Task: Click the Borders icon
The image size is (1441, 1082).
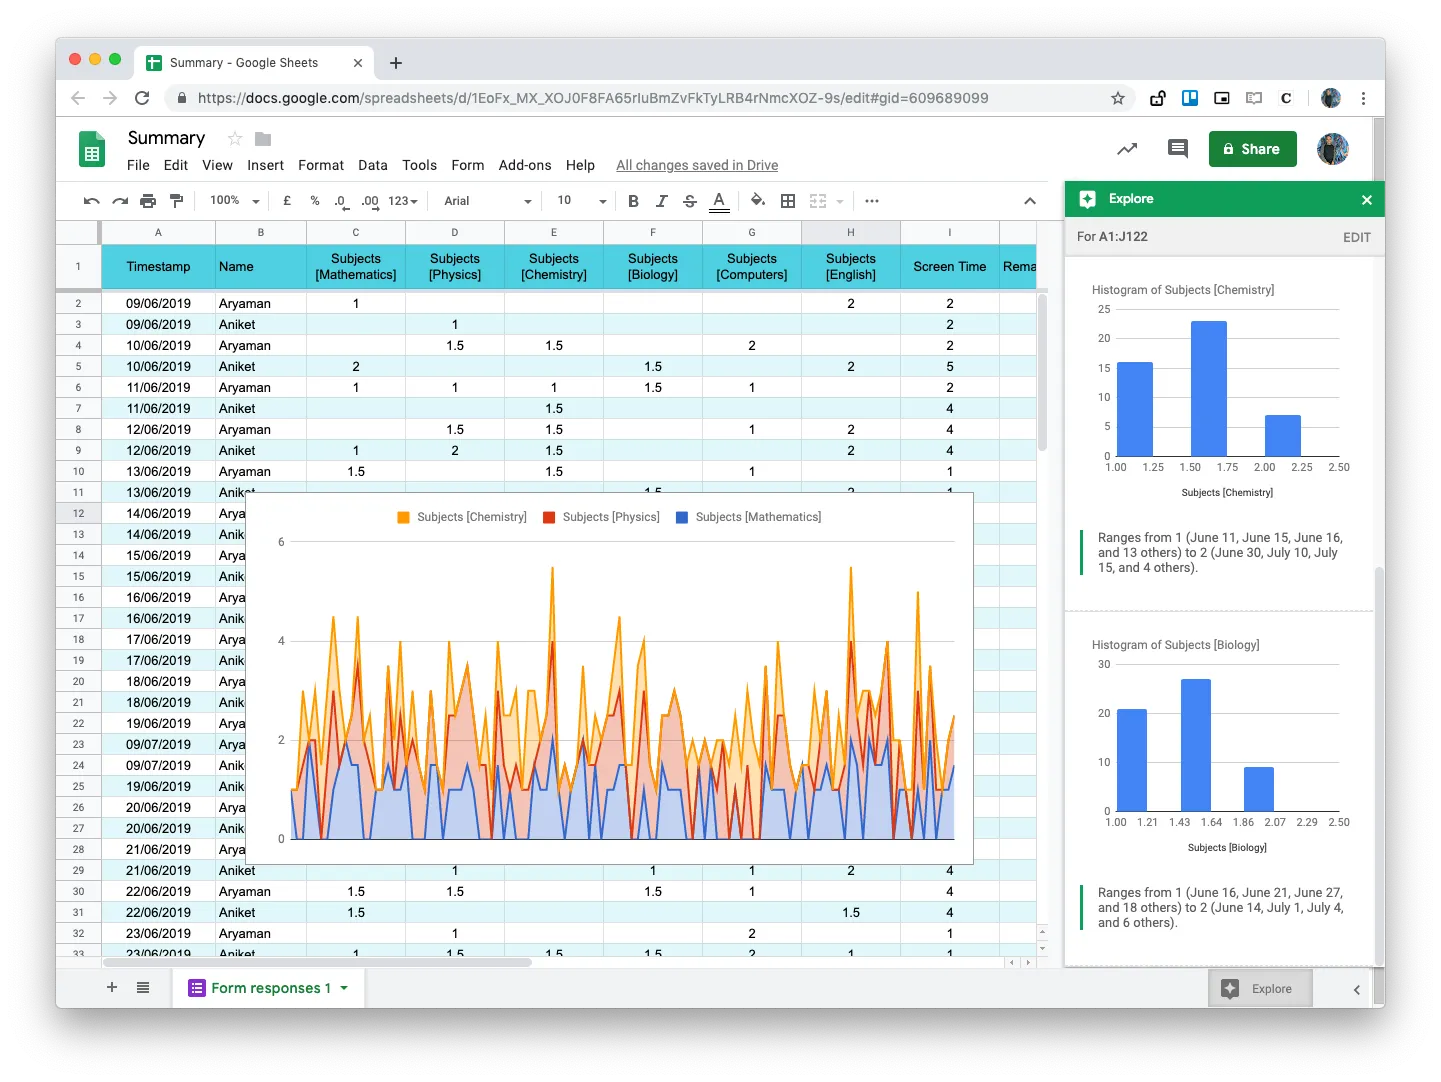Action: [788, 201]
